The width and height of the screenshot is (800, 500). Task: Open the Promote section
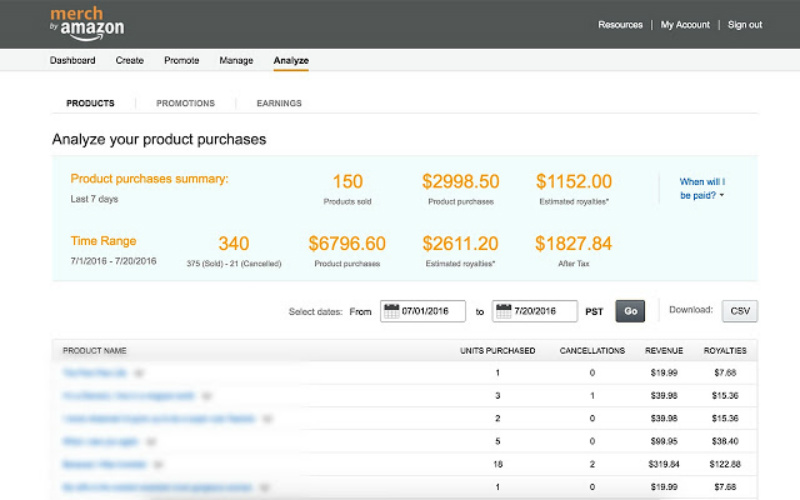(x=181, y=61)
